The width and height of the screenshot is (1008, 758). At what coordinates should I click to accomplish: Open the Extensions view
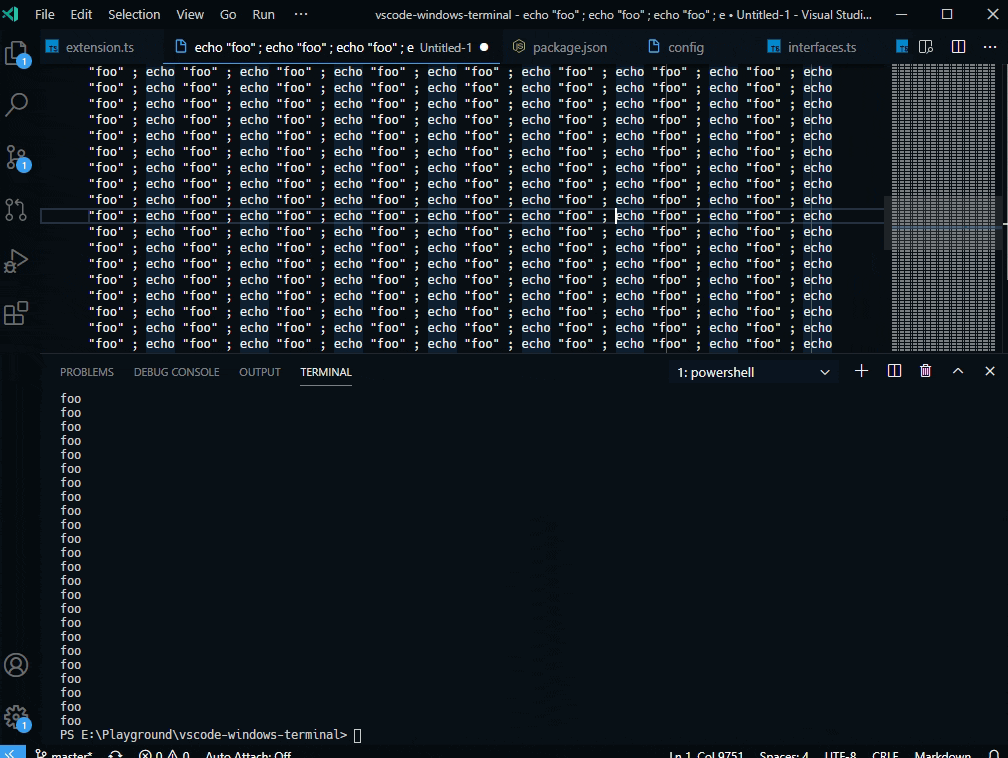pos(17,313)
